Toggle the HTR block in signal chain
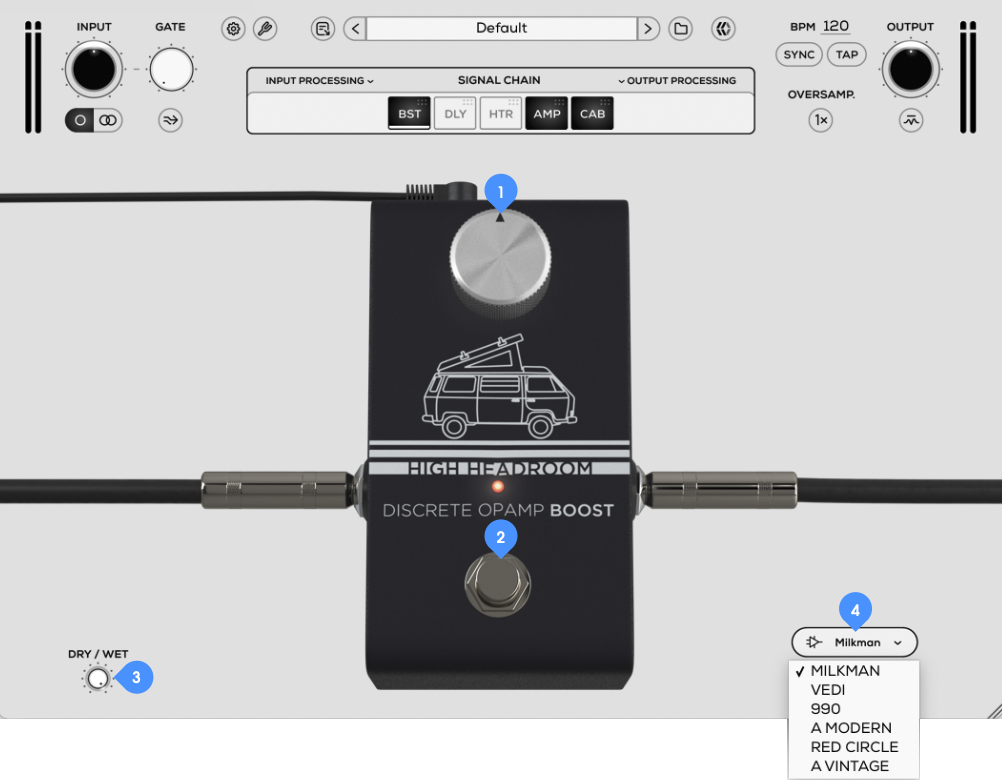The width and height of the screenshot is (1002, 780). point(501,114)
